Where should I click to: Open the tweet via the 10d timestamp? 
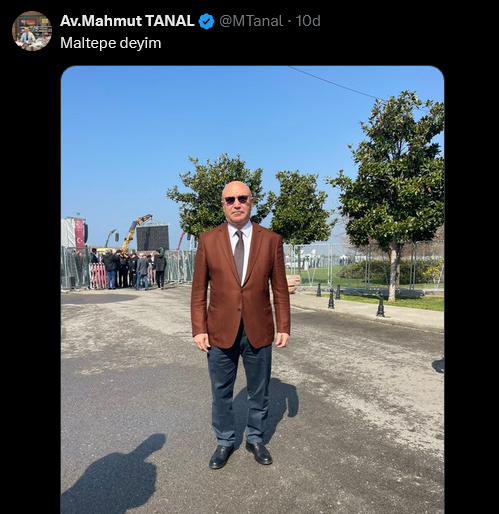coord(308,21)
